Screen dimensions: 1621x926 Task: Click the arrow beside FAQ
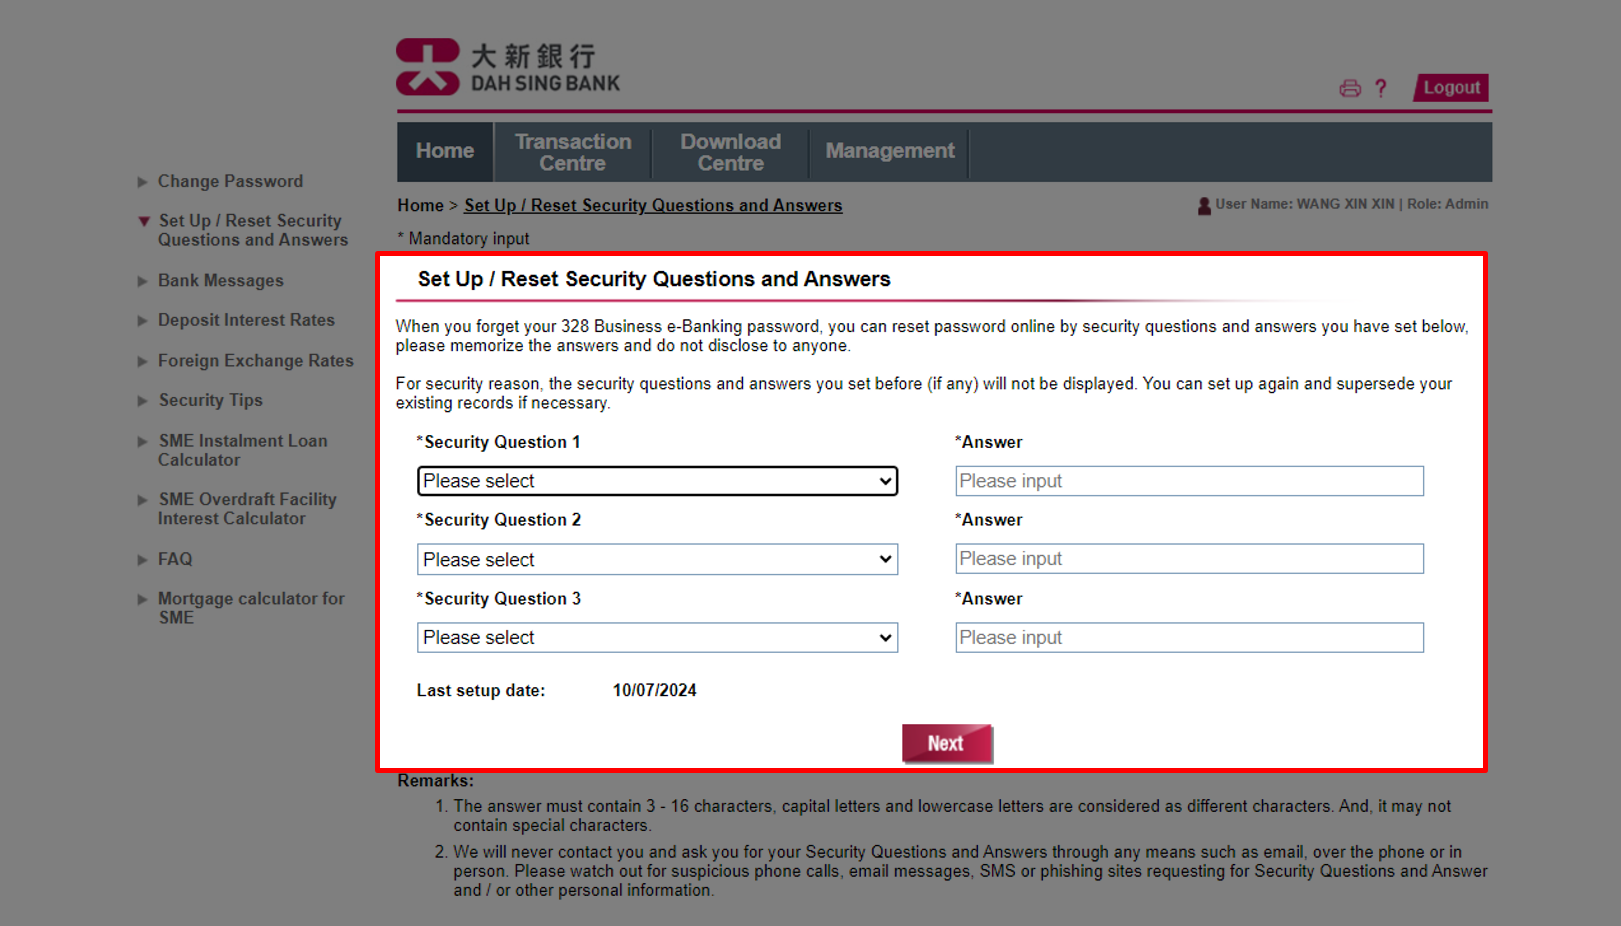coord(143,560)
